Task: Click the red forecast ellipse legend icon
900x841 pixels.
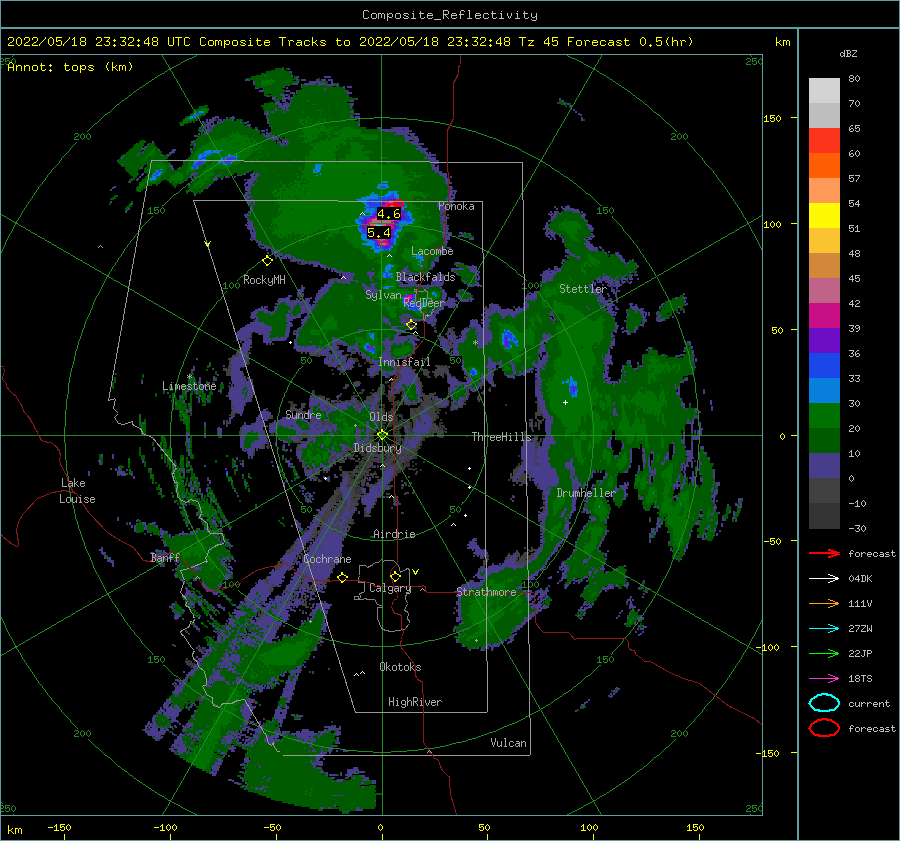Action: pos(824,728)
